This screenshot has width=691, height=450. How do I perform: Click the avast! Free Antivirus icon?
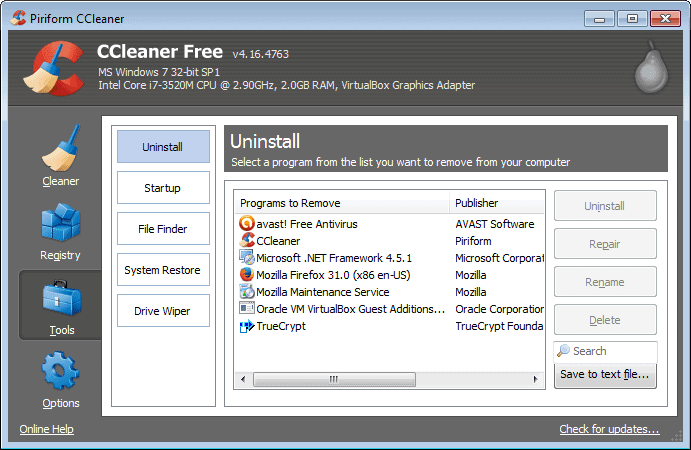[247, 223]
